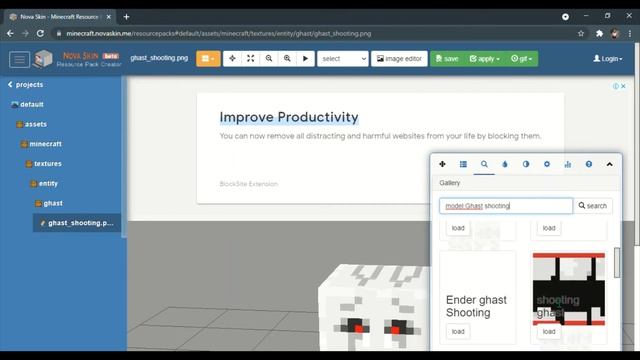Click the Nova Skin cube logo

[43, 59]
